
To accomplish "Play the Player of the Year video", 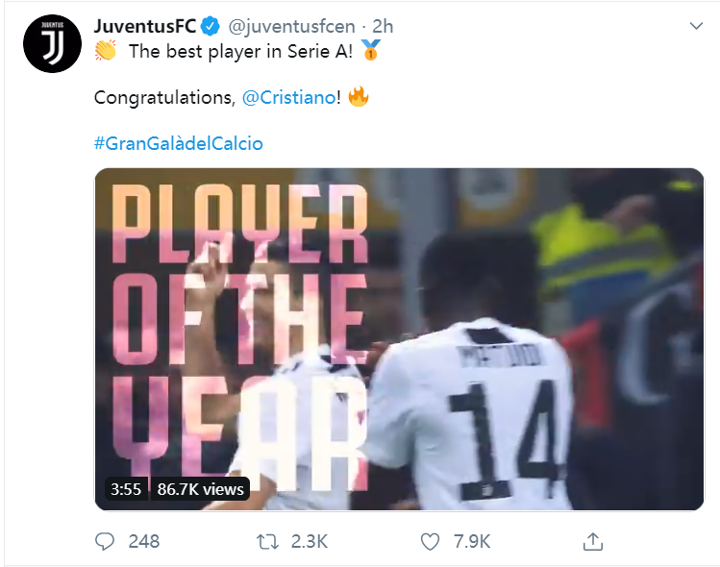I will [398, 339].
